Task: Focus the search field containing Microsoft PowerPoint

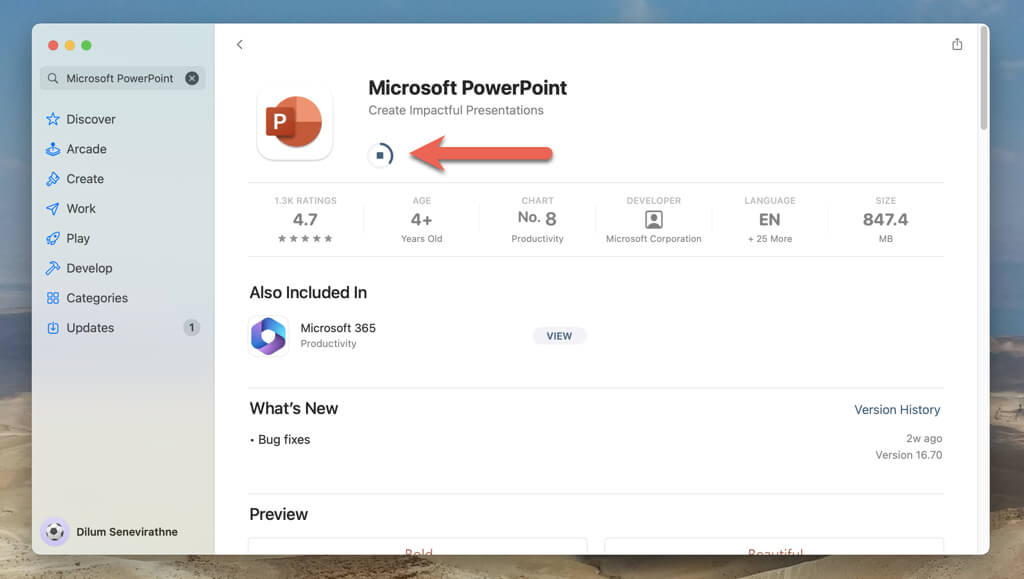Action: click(123, 78)
